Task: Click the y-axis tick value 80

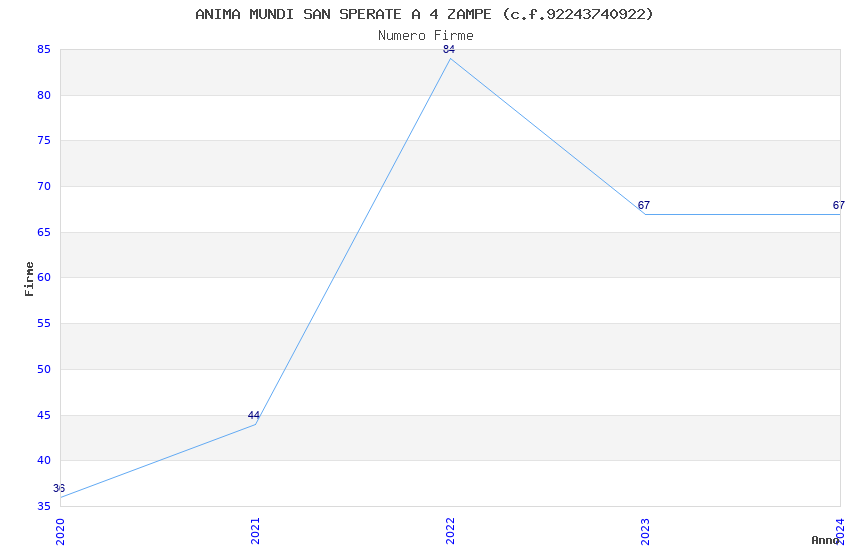Action: (44, 95)
